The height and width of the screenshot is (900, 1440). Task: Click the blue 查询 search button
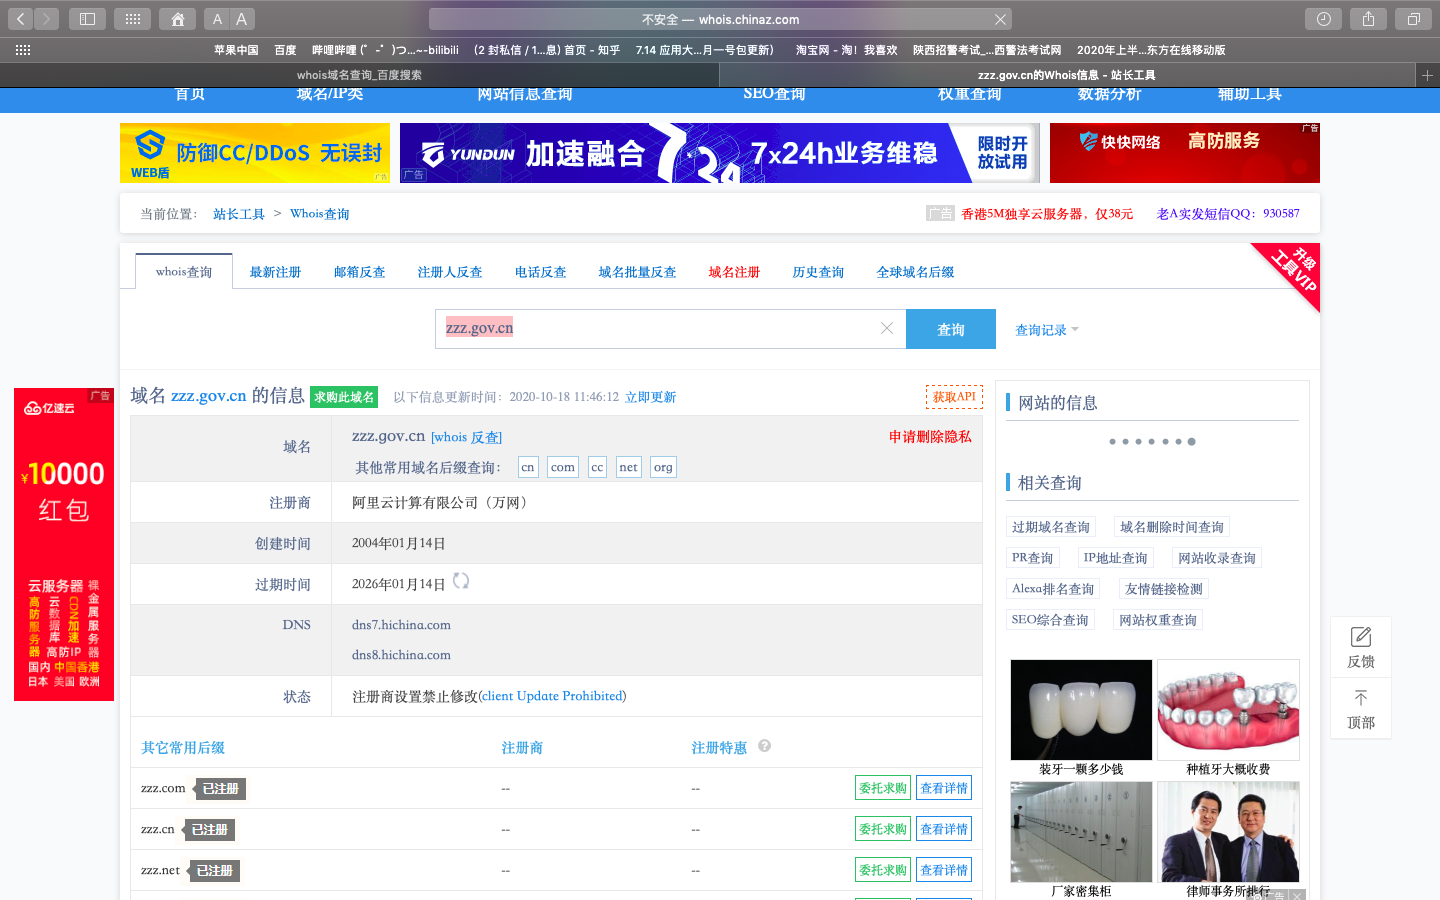pyautogui.click(x=951, y=329)
